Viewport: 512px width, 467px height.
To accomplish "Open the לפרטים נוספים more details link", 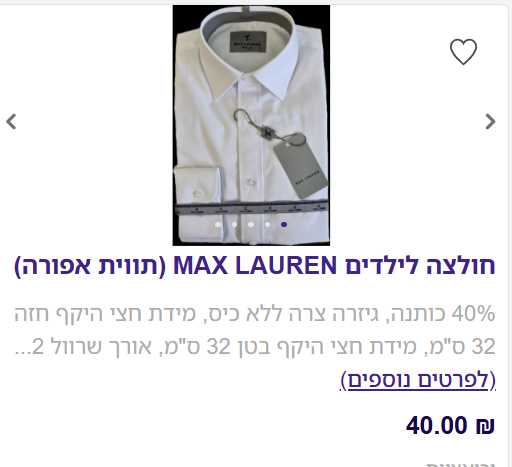I will (x=418, y=380).
